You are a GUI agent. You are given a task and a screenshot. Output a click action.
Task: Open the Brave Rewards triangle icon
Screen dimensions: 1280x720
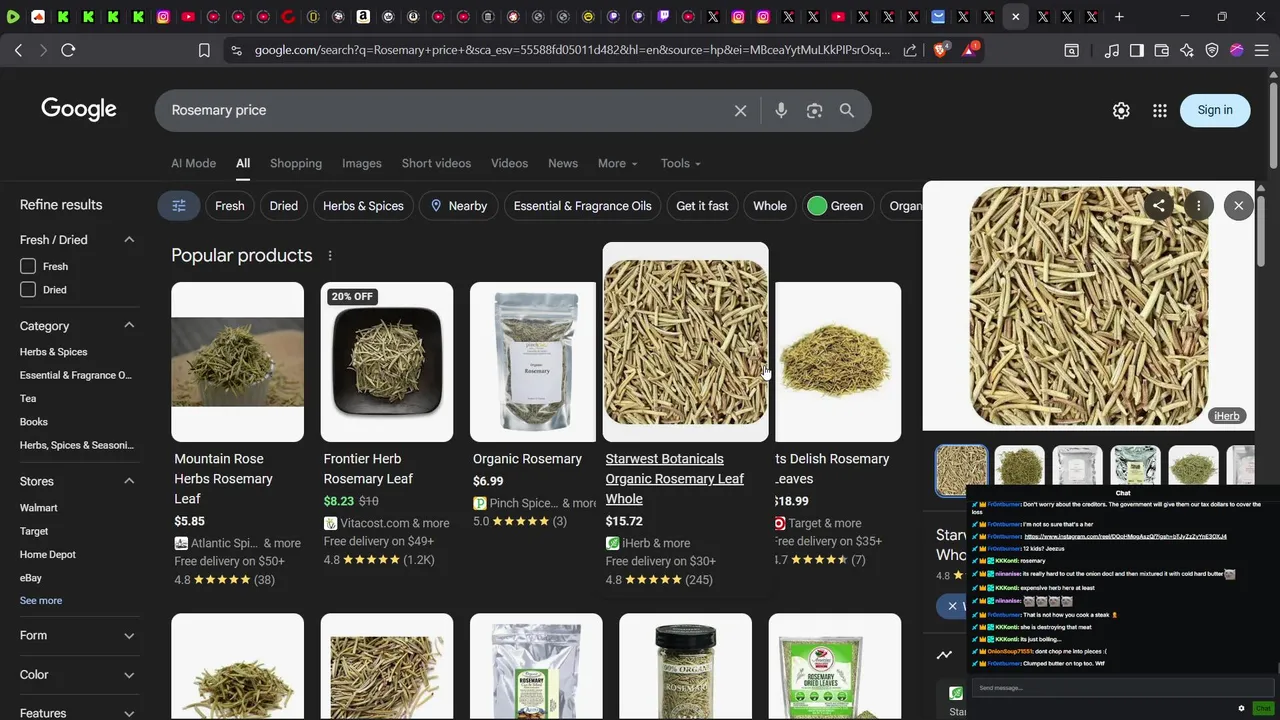click(970, 50)
